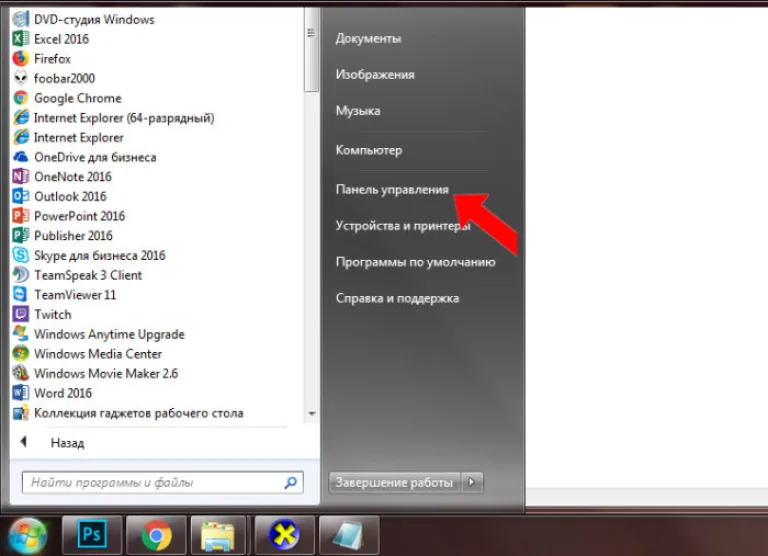Open Документы in the right pane

pyautogui.click(x=368, y=38)
